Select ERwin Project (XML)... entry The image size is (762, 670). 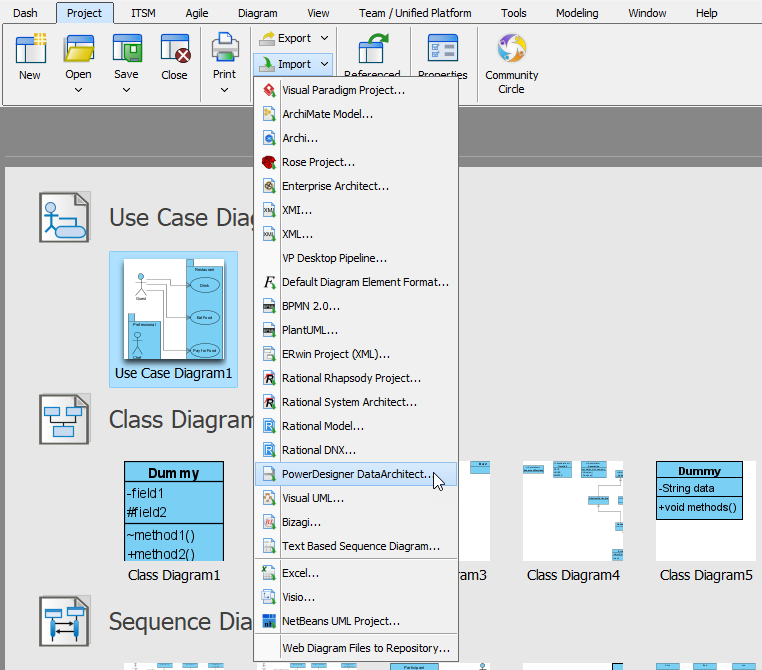click(356, 354)
